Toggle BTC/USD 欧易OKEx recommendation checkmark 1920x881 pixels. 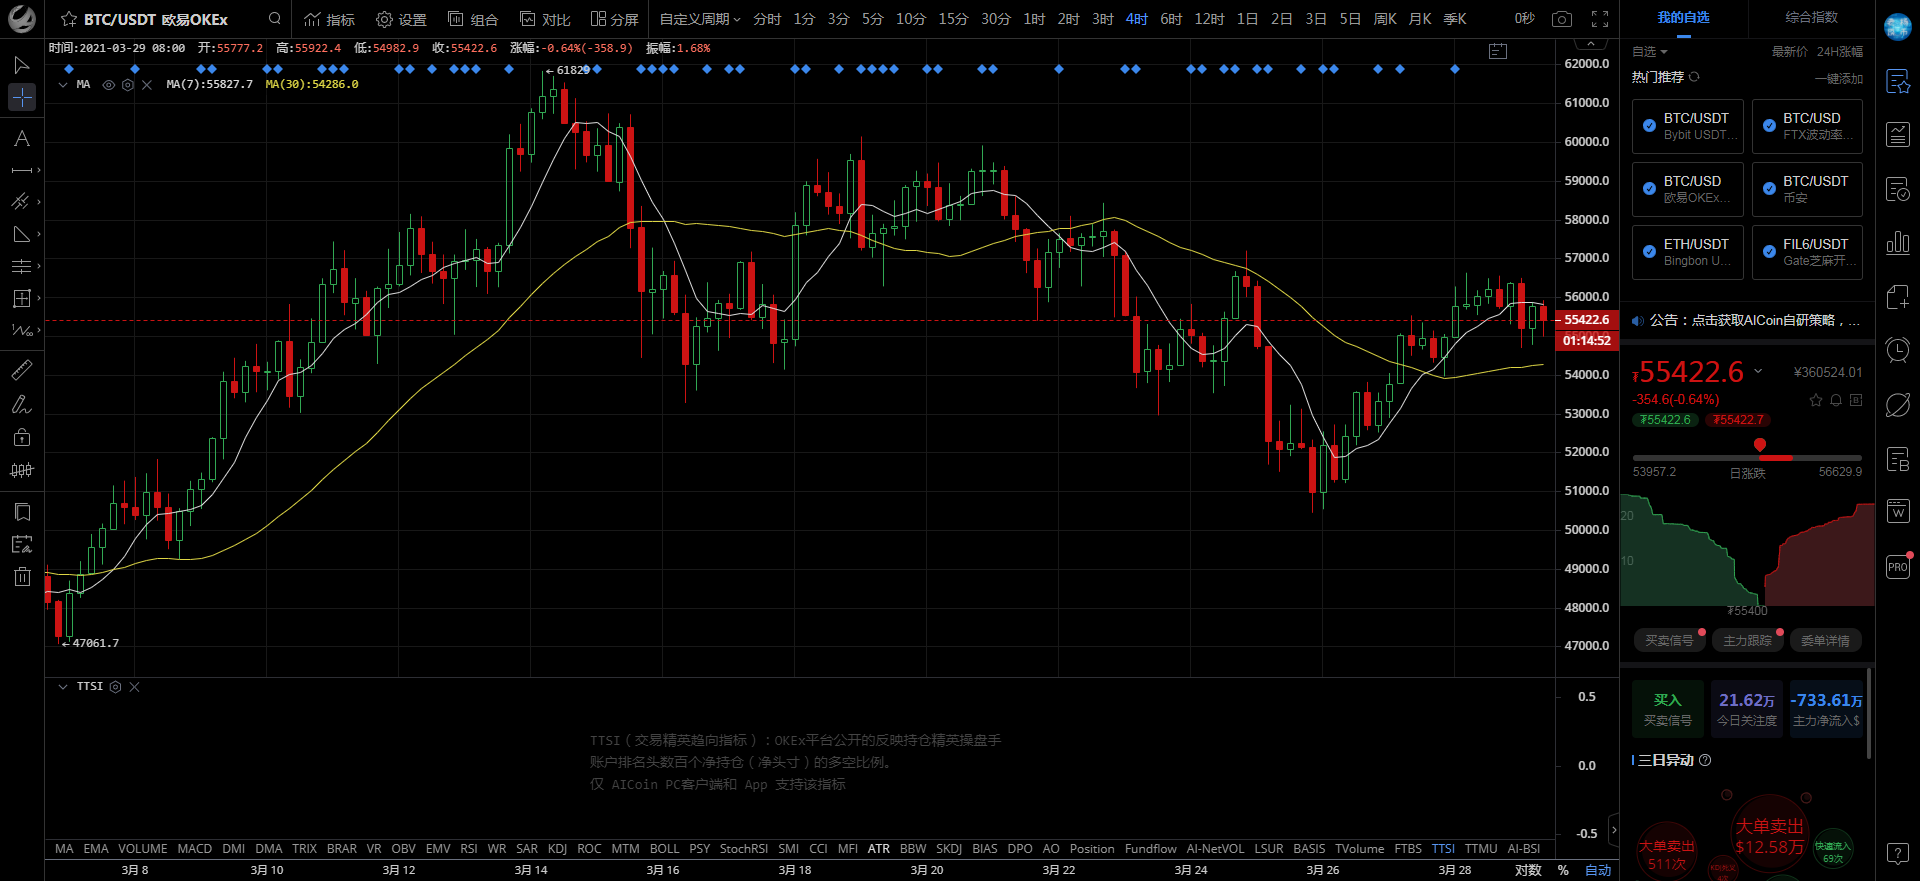click(1649, 189)
